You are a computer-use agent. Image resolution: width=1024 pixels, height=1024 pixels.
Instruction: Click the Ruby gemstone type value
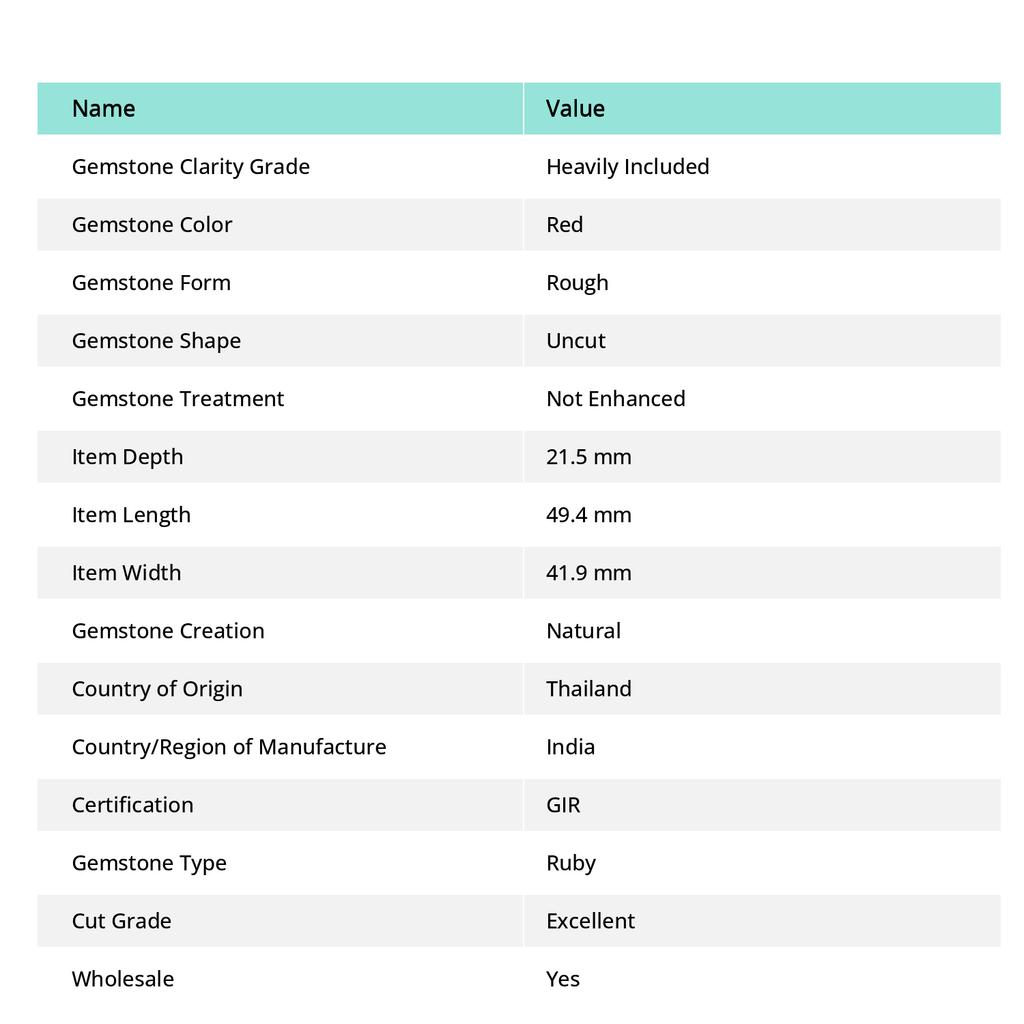[571, 862]
